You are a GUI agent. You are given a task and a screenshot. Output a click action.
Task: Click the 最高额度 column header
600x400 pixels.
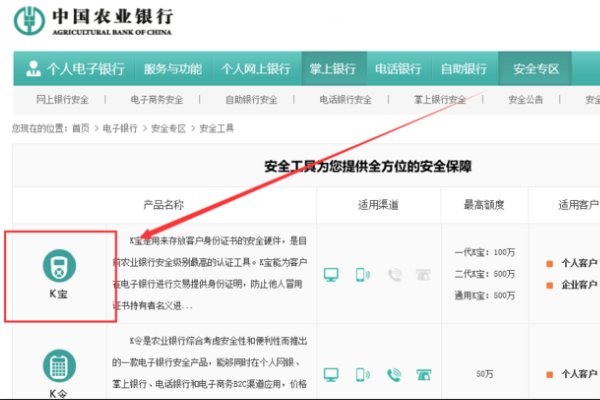[484, 205]
